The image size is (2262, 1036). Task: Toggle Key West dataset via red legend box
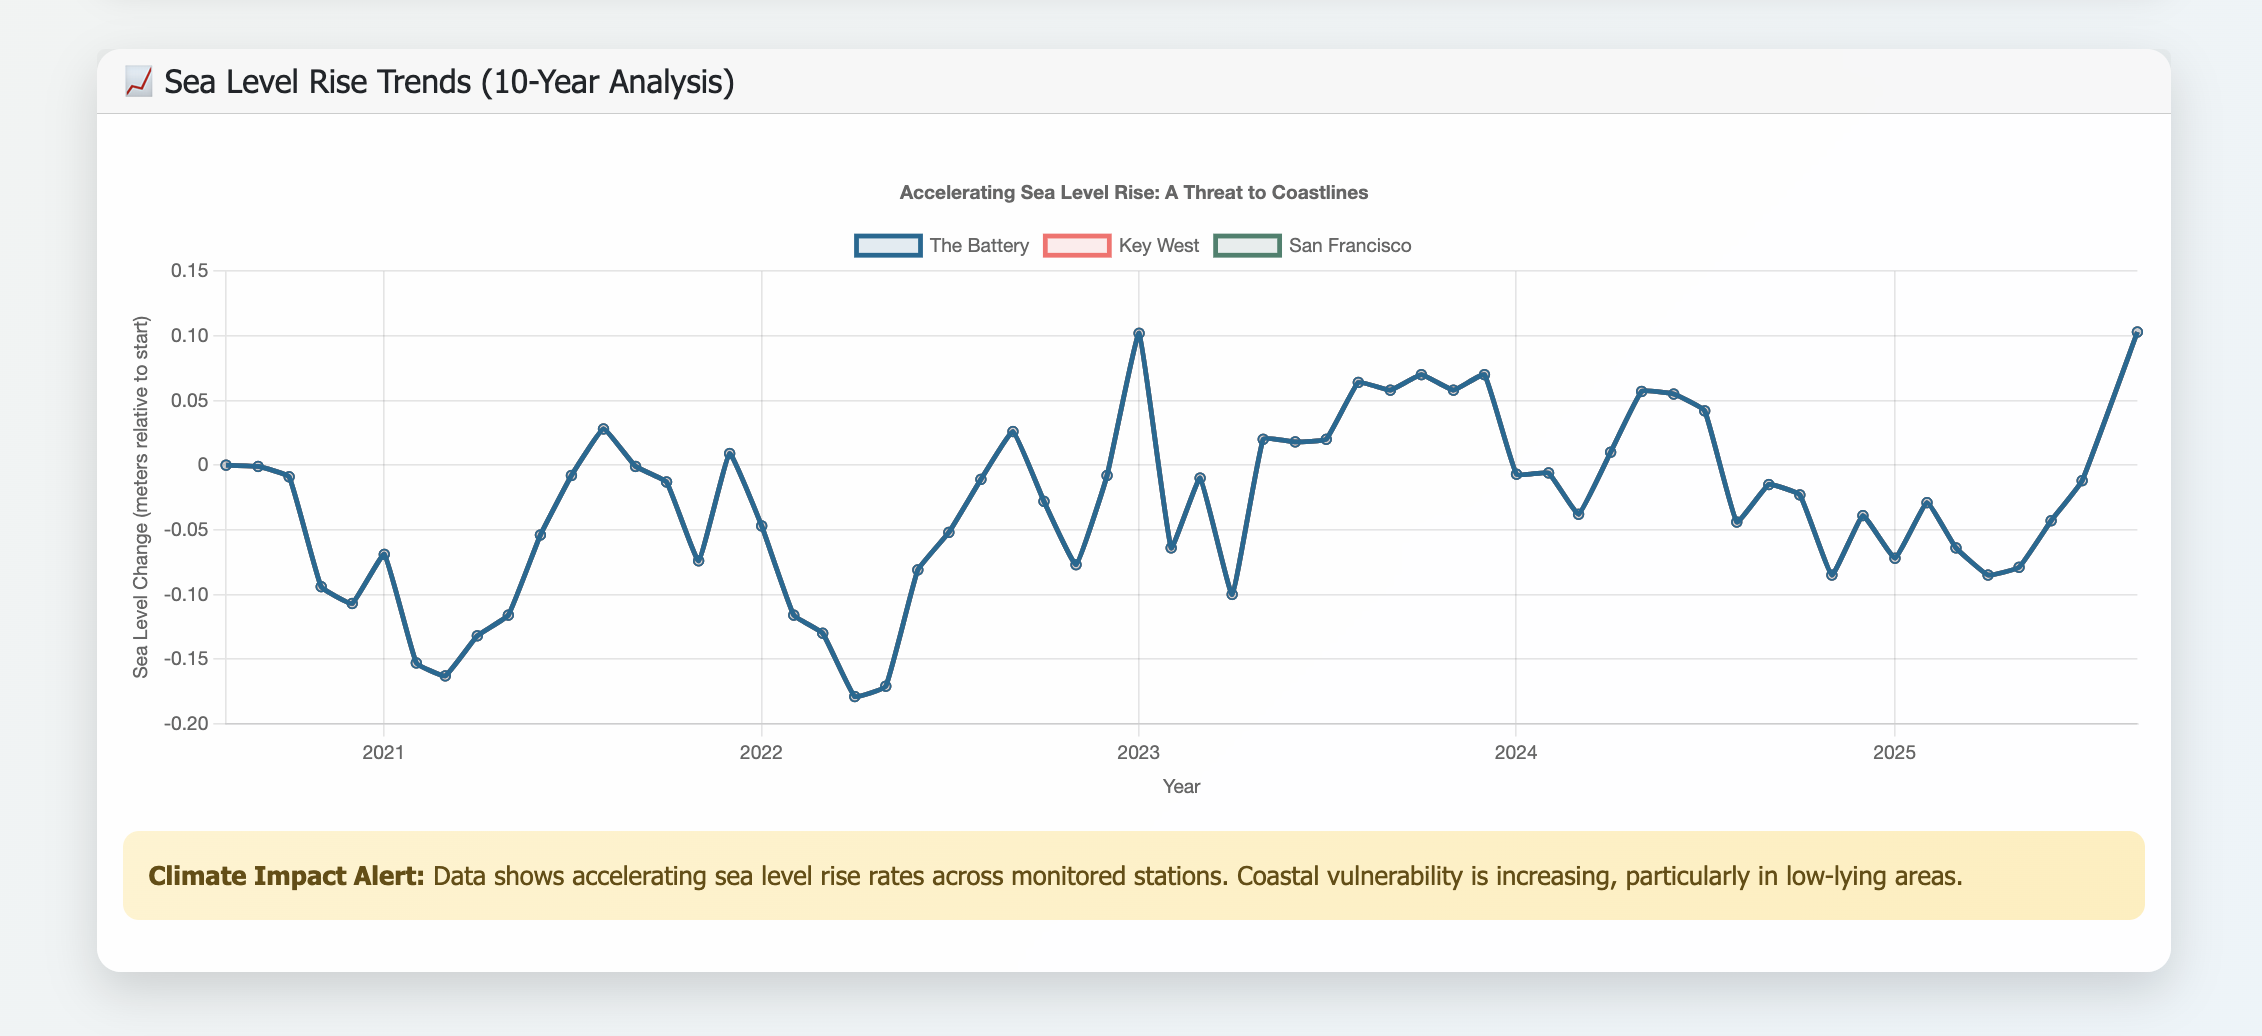[x=1076, y=246]
